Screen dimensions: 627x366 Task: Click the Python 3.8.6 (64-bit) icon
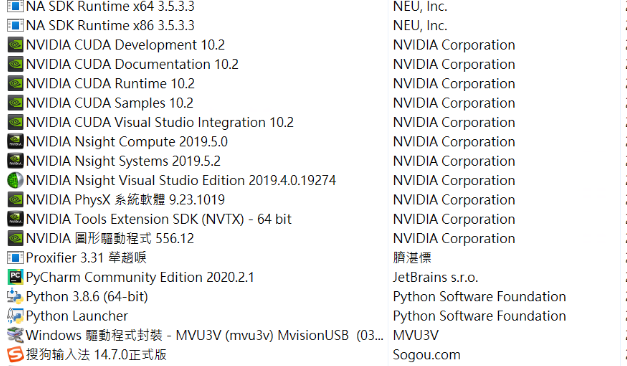point(15,296)
